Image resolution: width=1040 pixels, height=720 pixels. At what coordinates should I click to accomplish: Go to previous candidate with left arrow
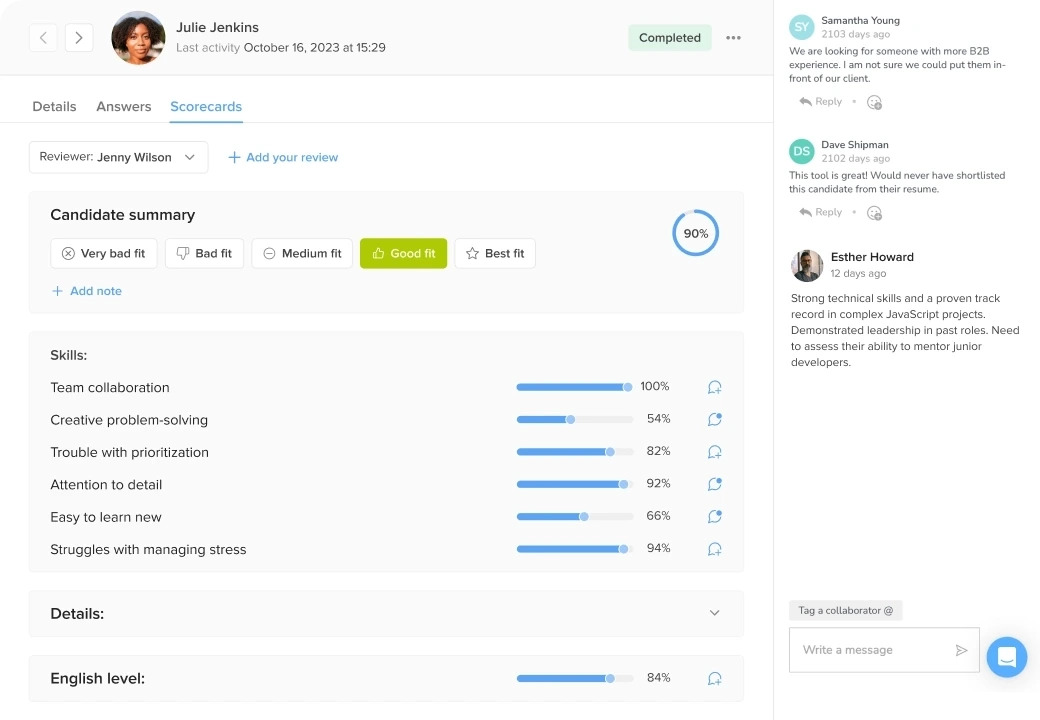tap(43, 38)
